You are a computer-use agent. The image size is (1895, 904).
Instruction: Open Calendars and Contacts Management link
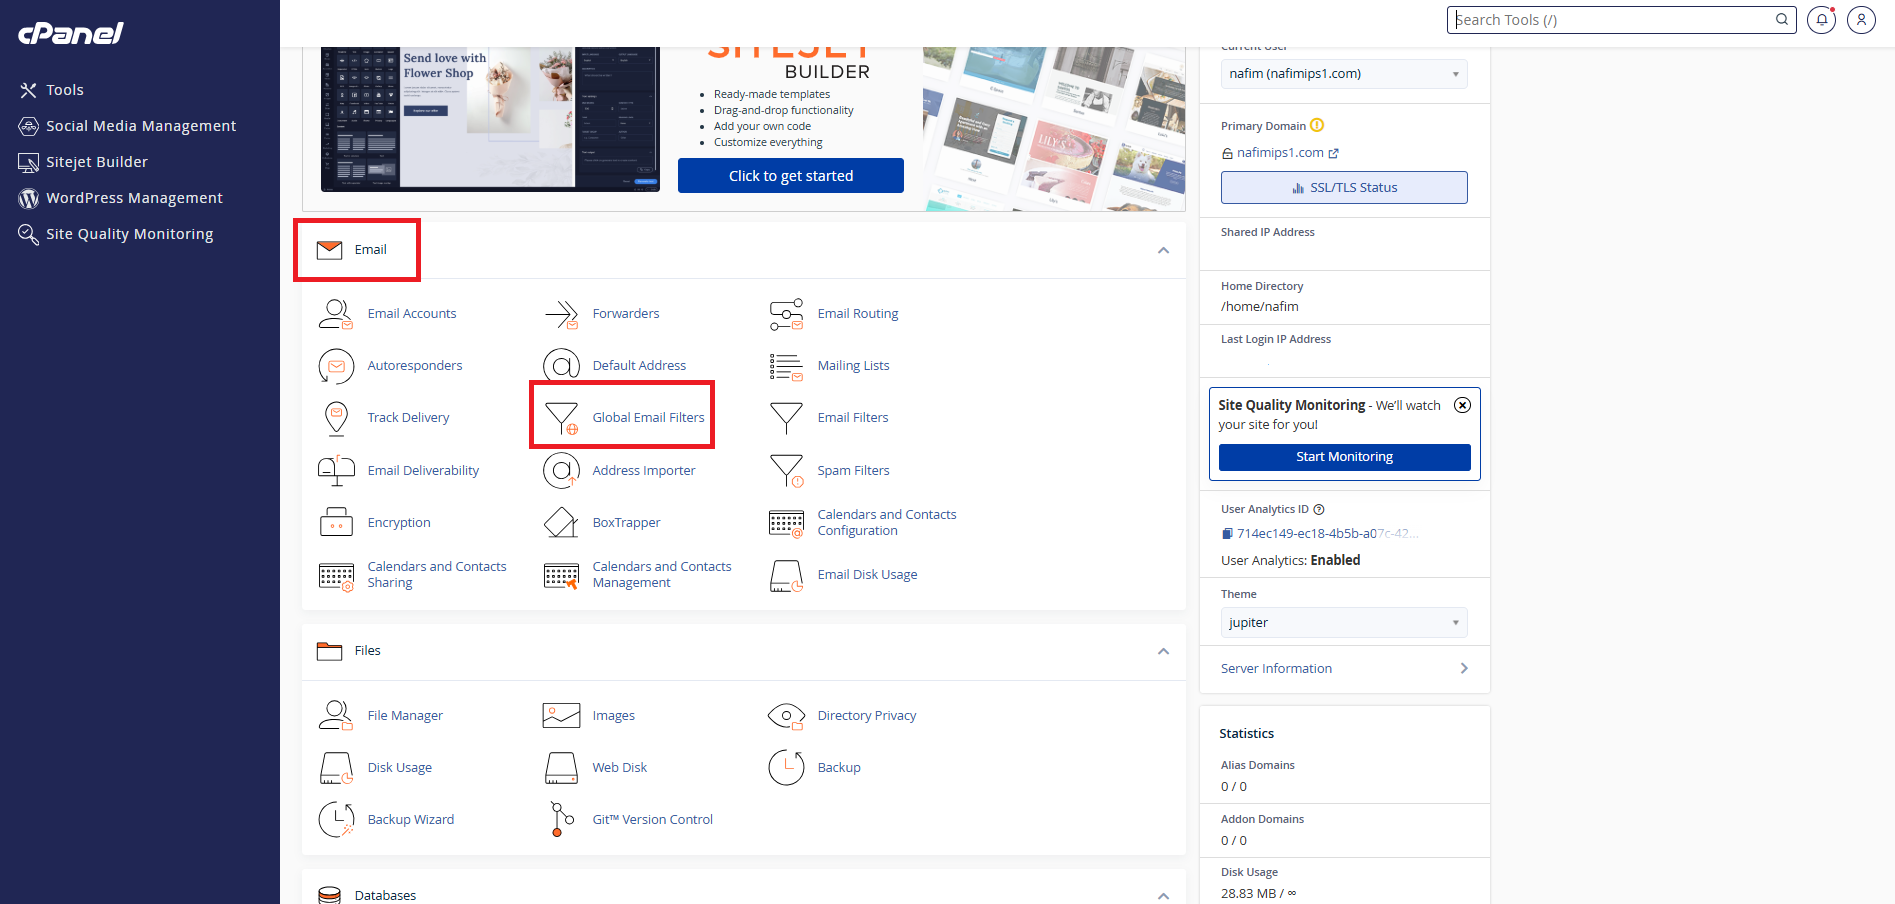click(x=662, y=575)
